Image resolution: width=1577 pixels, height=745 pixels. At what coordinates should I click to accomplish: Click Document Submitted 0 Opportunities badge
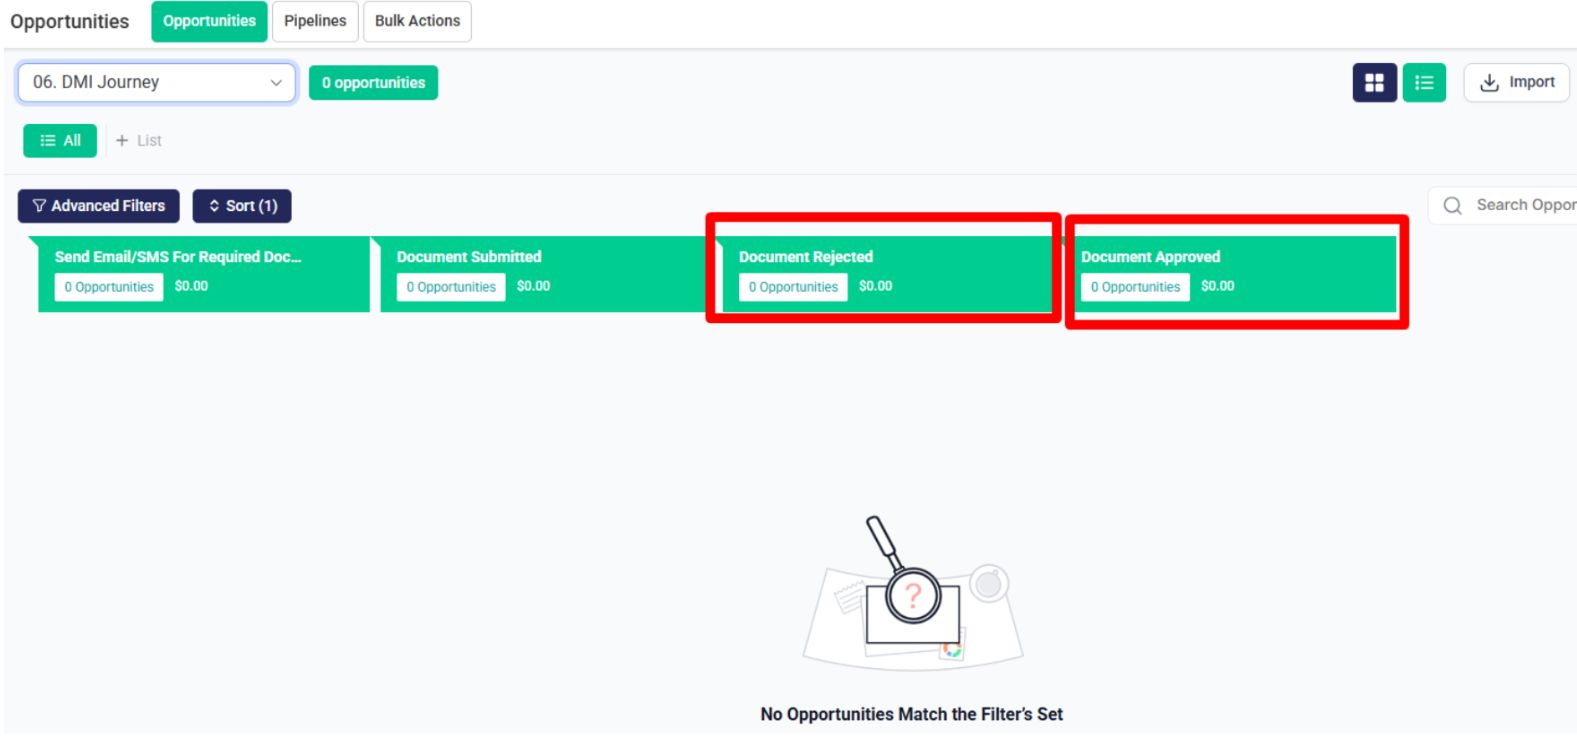click(451, 287)
